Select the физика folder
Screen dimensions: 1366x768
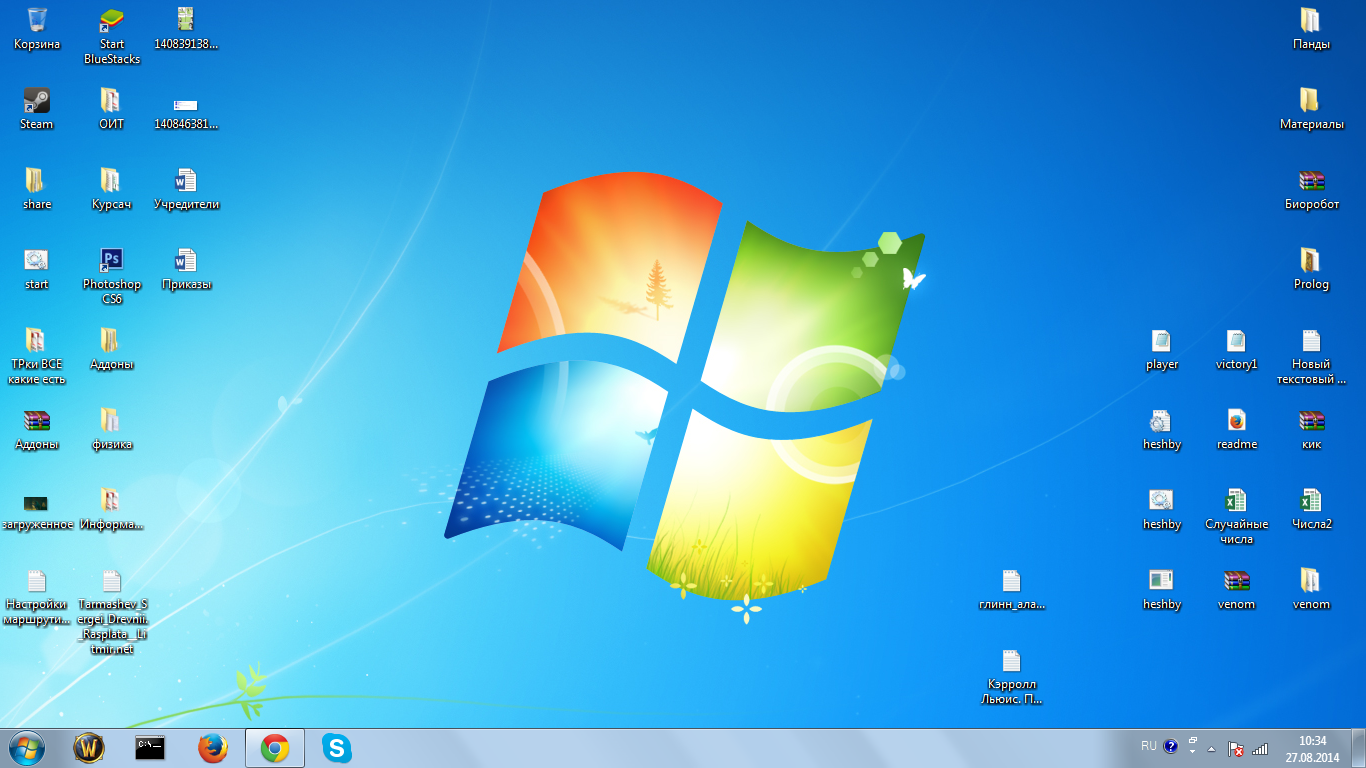click(111, 428)
